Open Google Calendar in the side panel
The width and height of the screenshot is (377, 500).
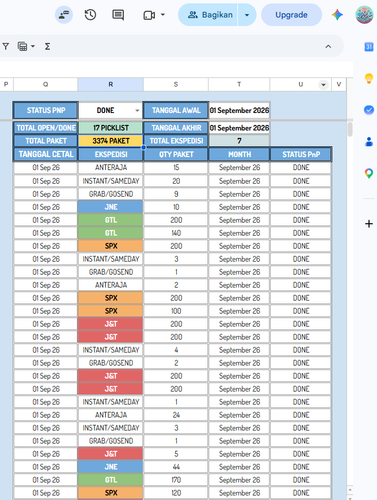369,47
